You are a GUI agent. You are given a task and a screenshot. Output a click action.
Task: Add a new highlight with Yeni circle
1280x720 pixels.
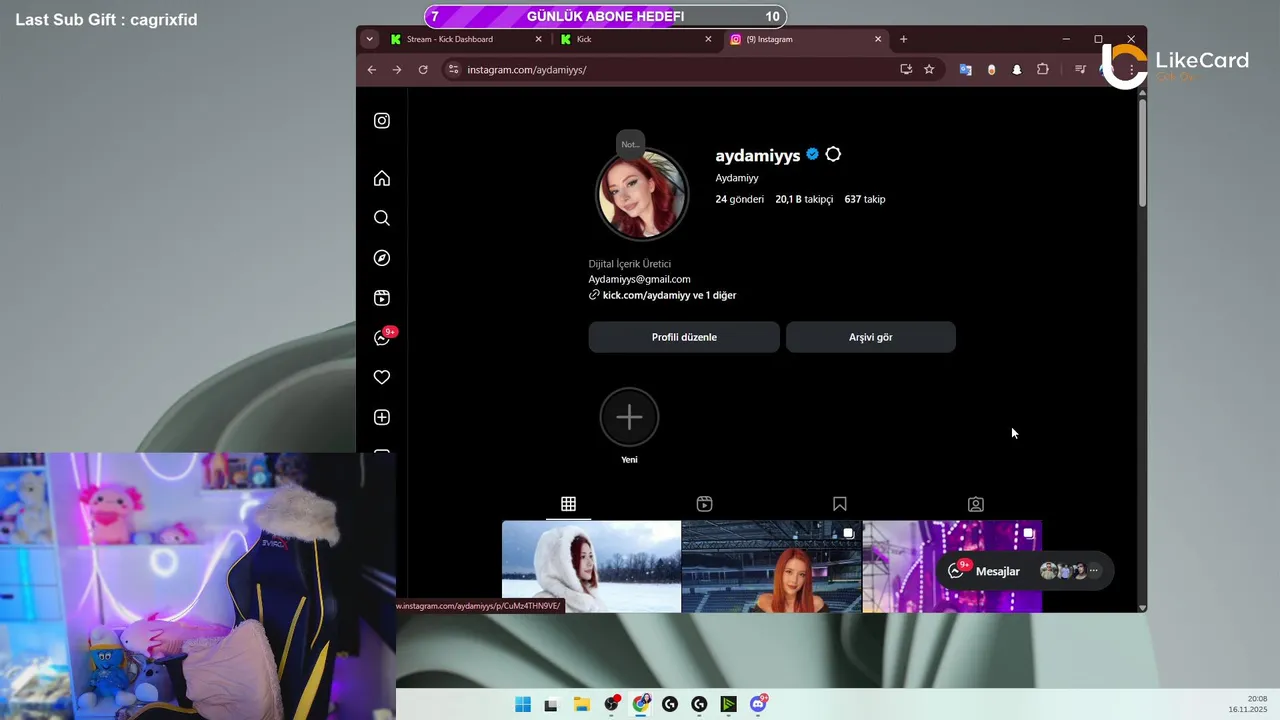[x=629, y=417]
